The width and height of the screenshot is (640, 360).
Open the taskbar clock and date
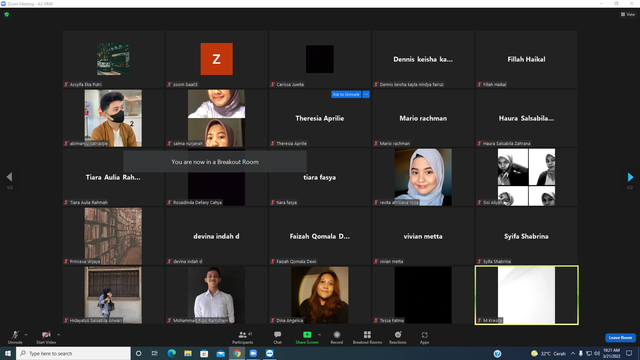click(611, 353)
